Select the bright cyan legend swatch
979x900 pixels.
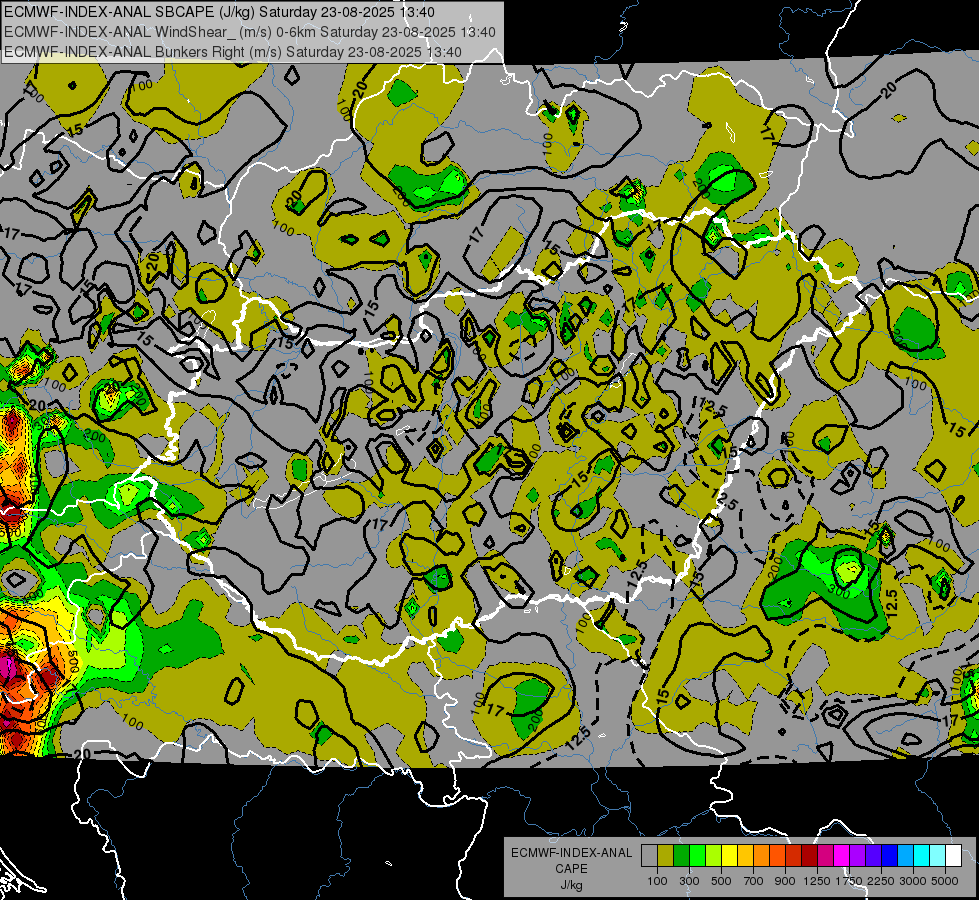922,855
